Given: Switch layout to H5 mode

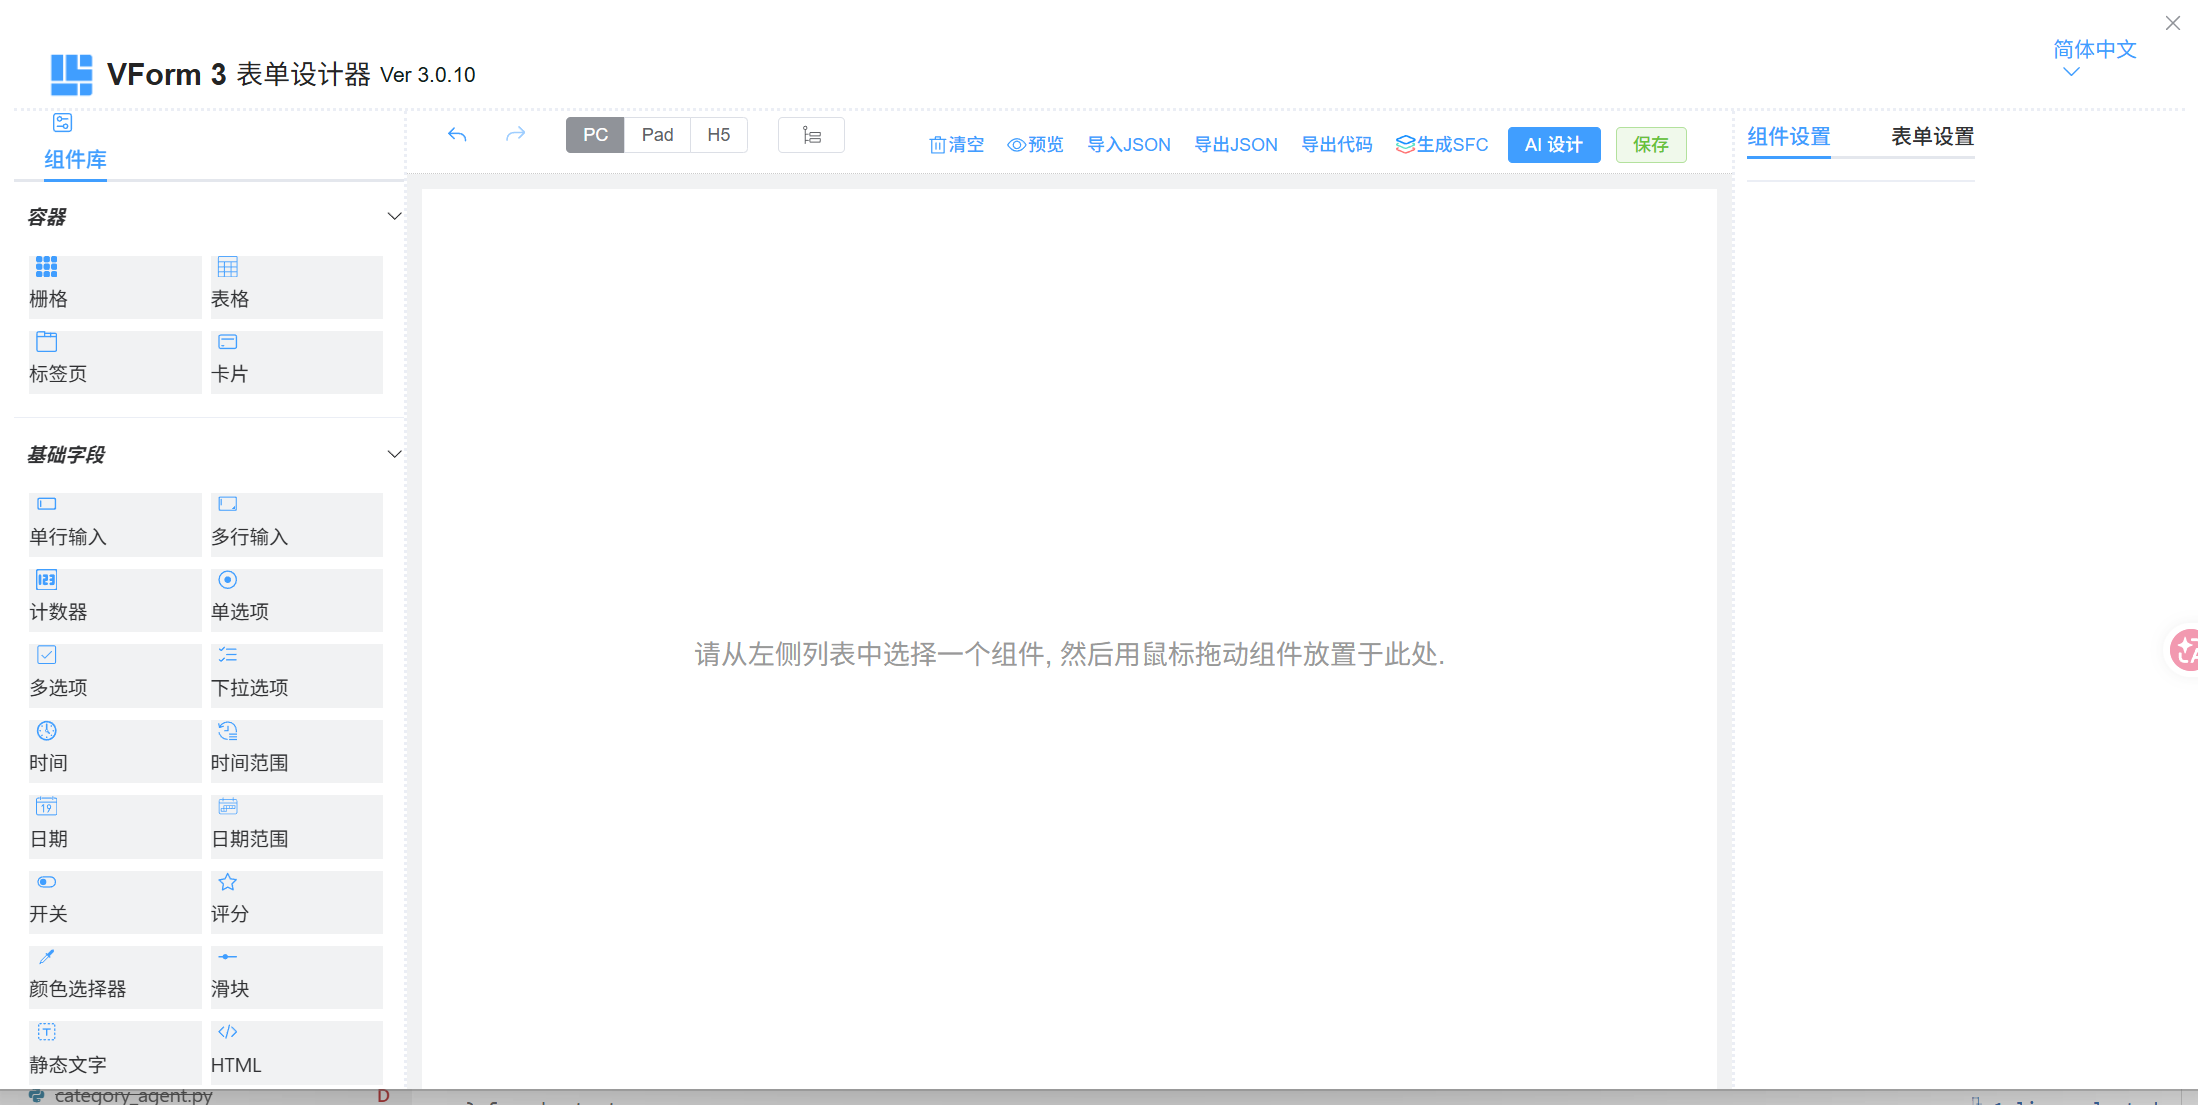Looking at the screenshot, I should 719,135.
